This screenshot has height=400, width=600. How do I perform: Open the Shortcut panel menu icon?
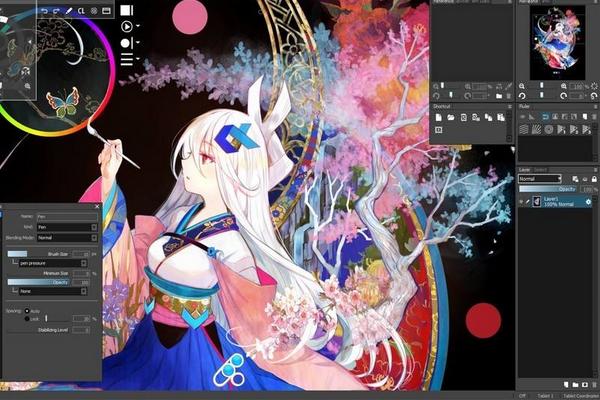510,106
